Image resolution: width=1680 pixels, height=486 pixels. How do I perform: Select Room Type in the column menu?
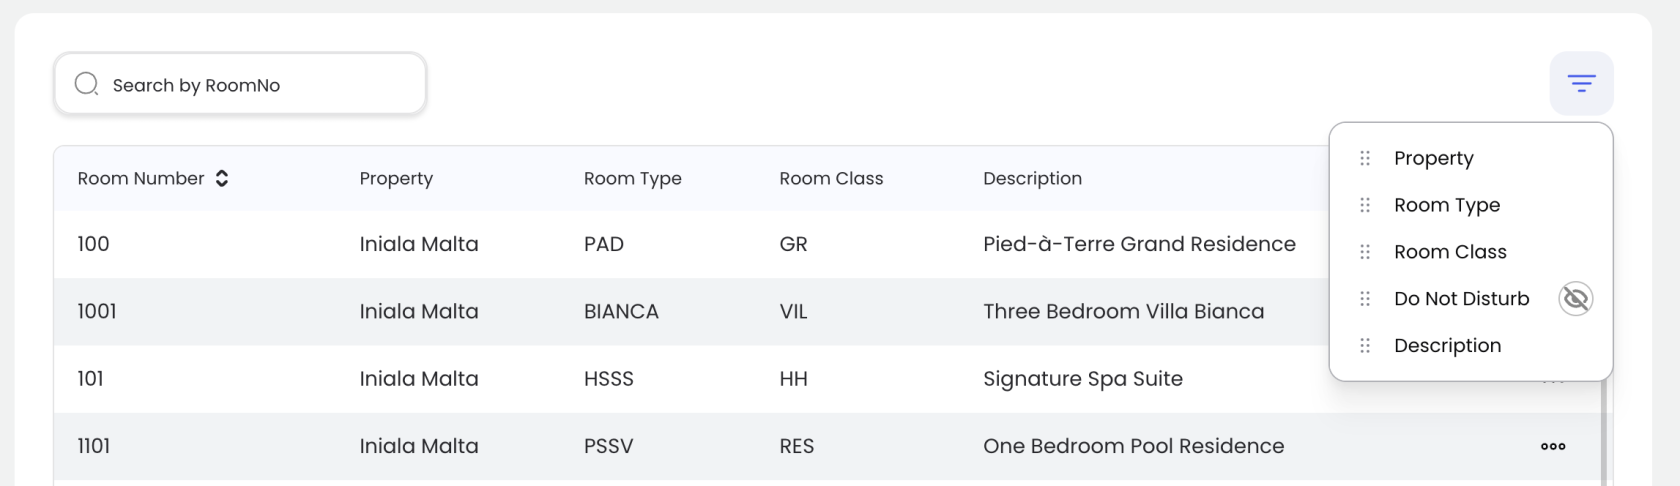point(1446,205)
